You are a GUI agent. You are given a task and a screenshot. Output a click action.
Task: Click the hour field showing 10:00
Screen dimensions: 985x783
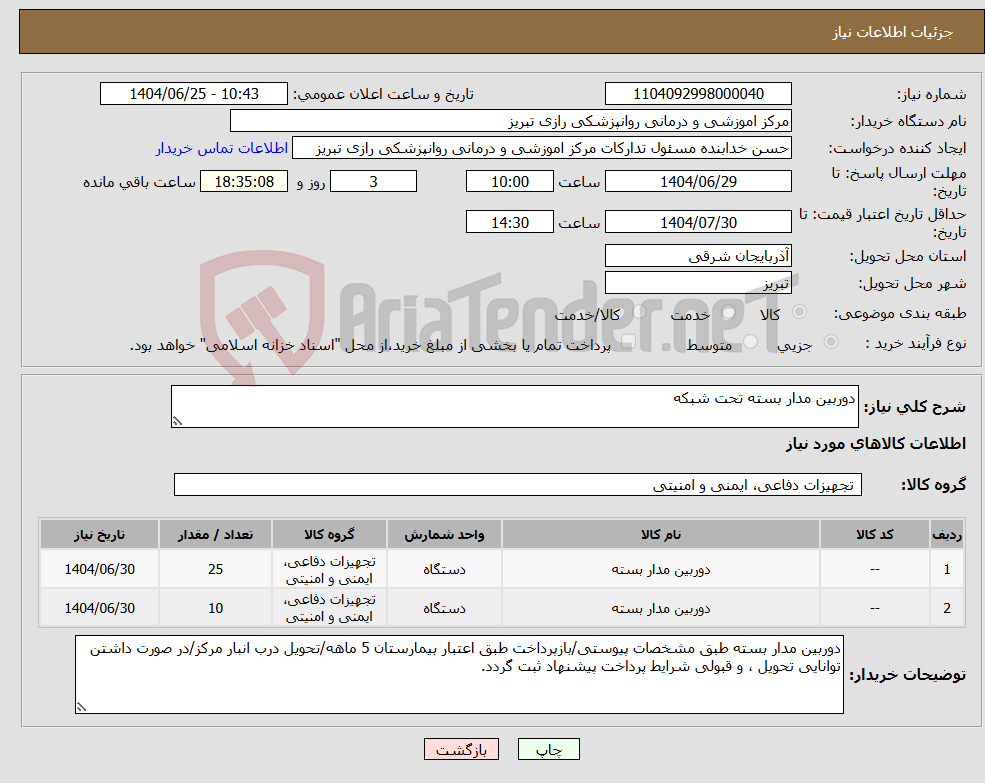click(510, 181)
